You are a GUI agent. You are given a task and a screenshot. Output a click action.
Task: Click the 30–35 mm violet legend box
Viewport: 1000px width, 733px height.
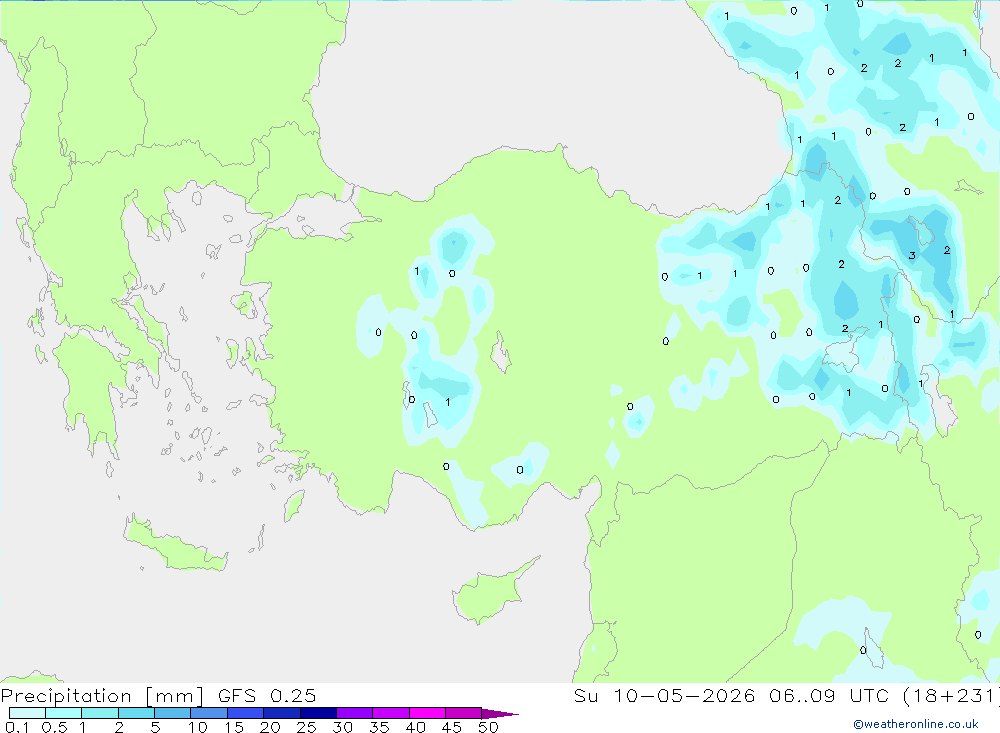[x=355, y=713]
